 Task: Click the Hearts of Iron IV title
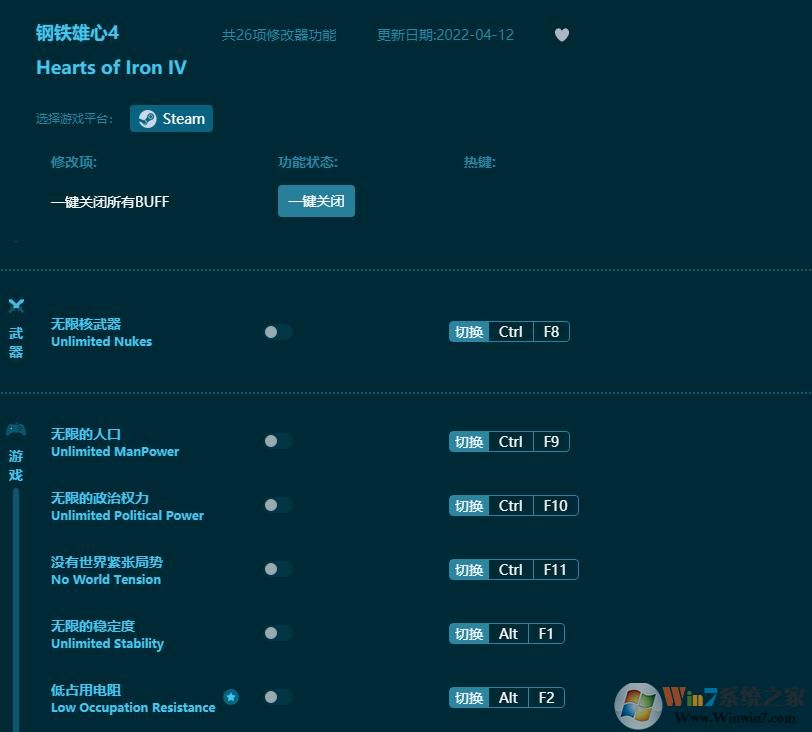tap(111, 68)
